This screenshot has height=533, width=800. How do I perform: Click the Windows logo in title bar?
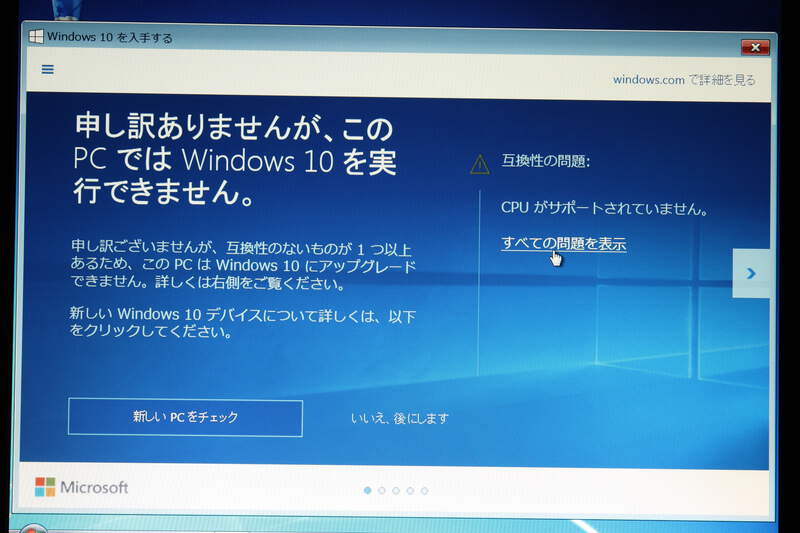(36, 37)
